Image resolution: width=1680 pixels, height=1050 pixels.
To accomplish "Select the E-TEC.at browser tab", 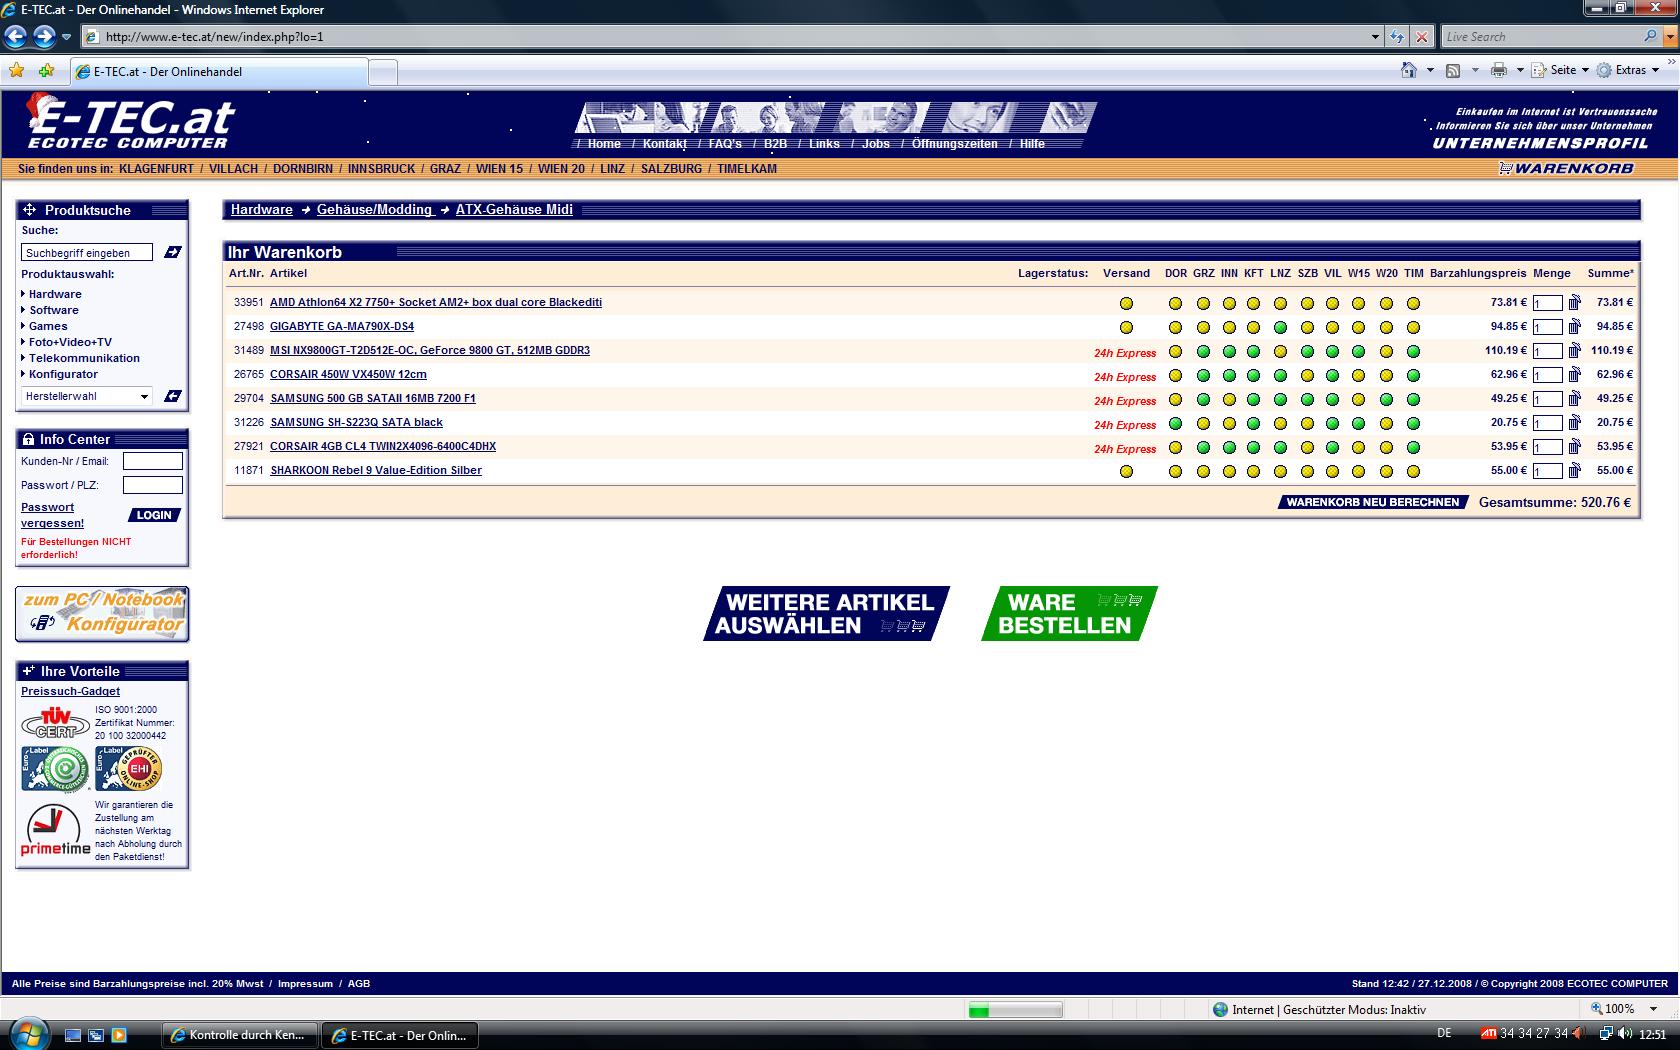I will pos(219,72).
